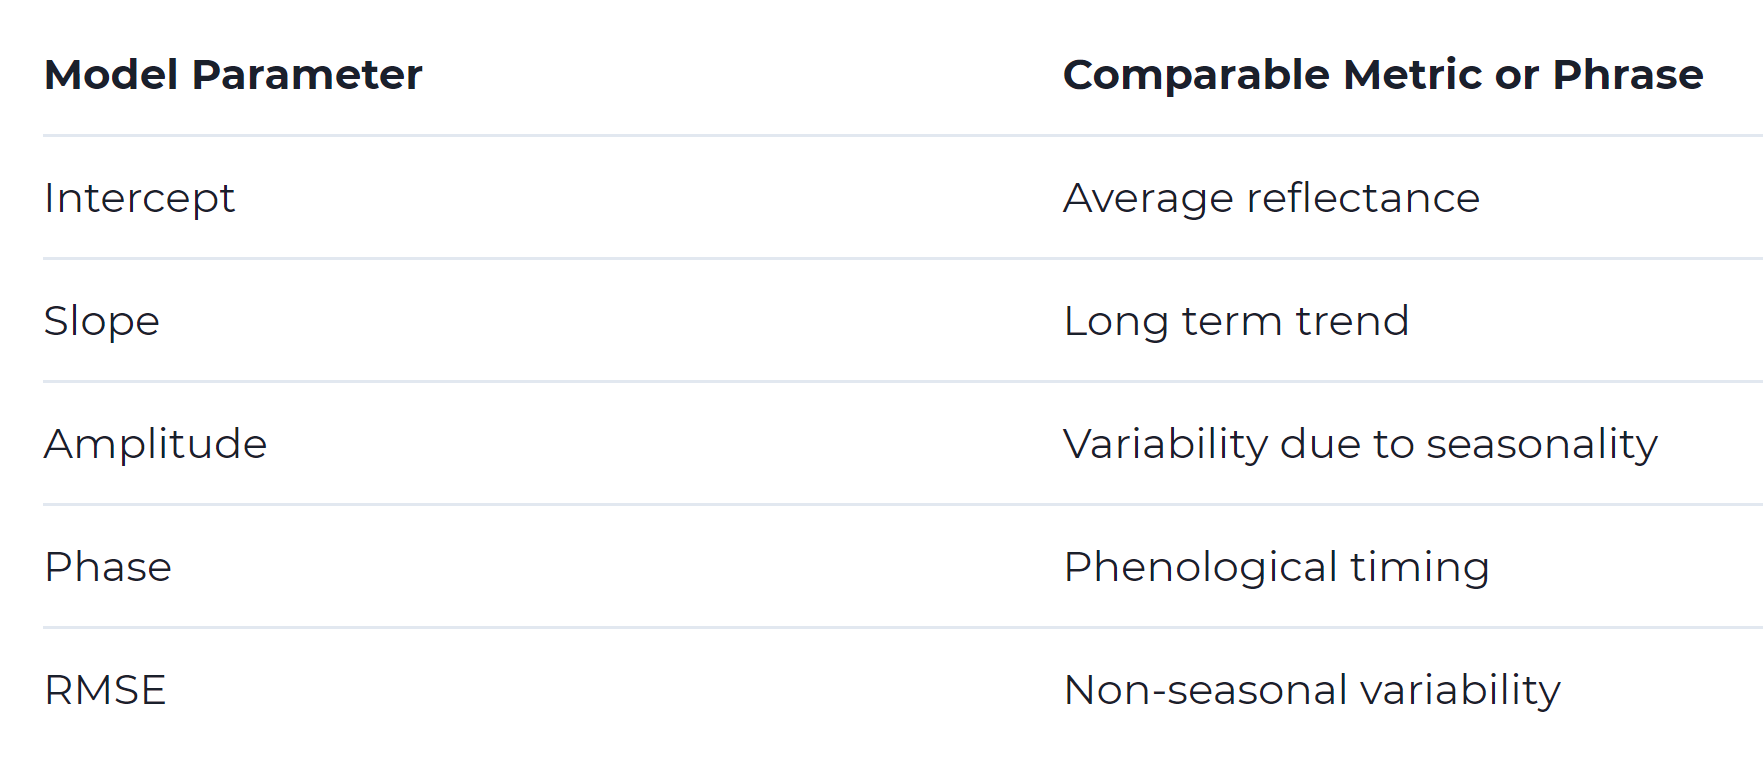Screen dimensions: 1763x778
Task: Click the word "reflectance" in the table
Action: click(1363, 198)
